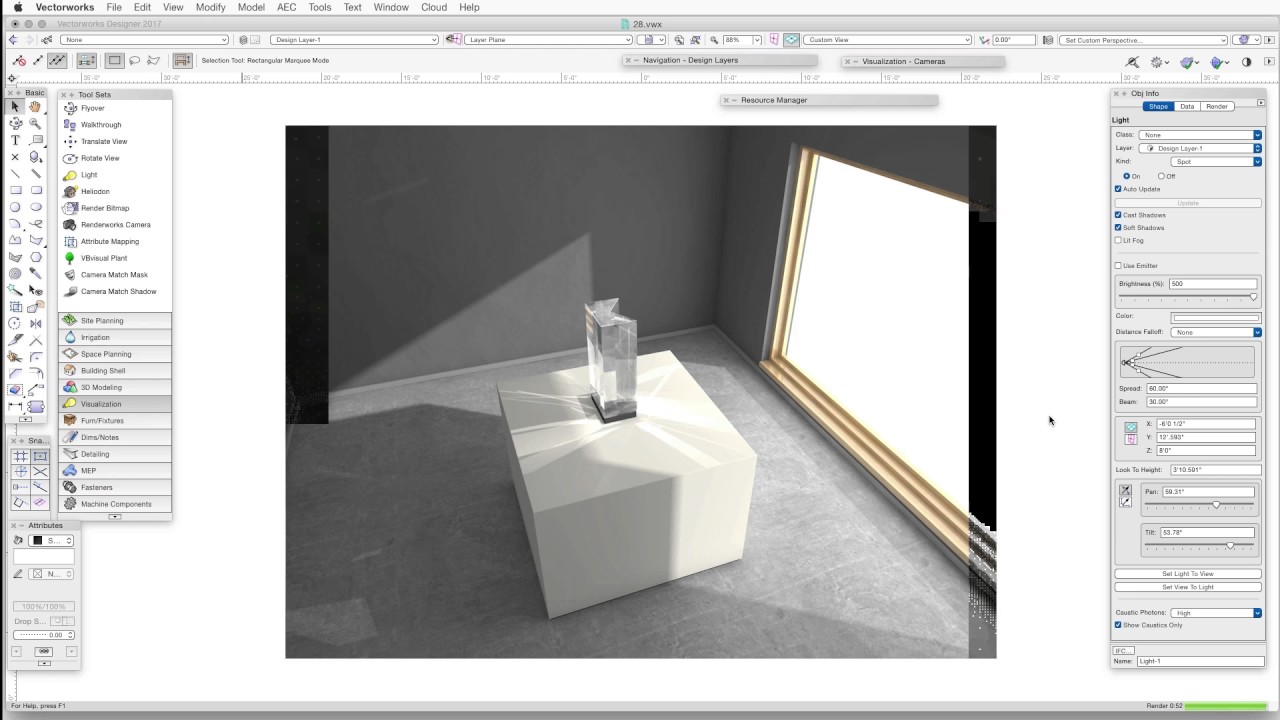Open the light Kind dropdown

coord(1216,161)
